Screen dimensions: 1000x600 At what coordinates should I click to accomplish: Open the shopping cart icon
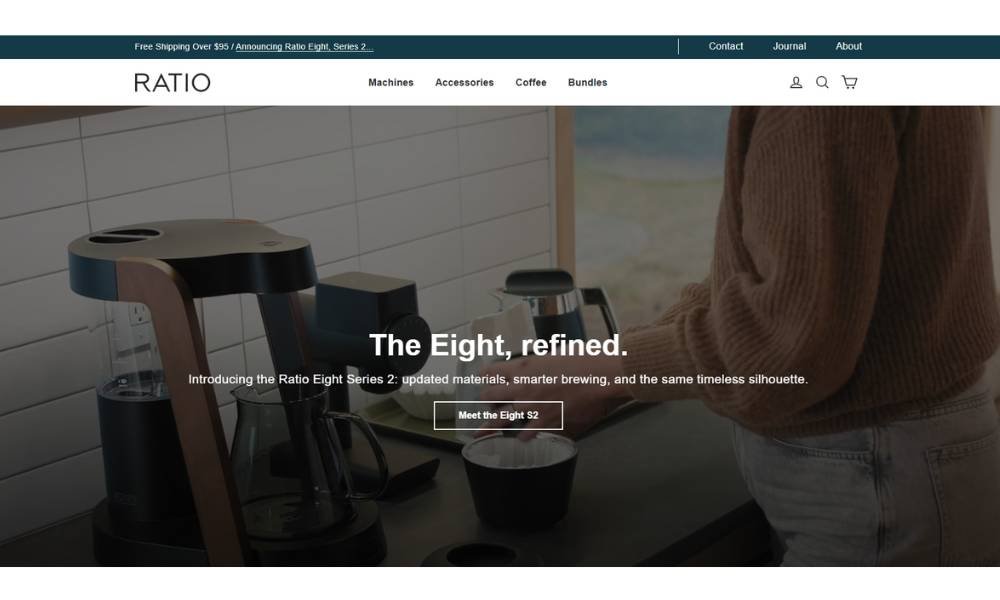[849, 82]
